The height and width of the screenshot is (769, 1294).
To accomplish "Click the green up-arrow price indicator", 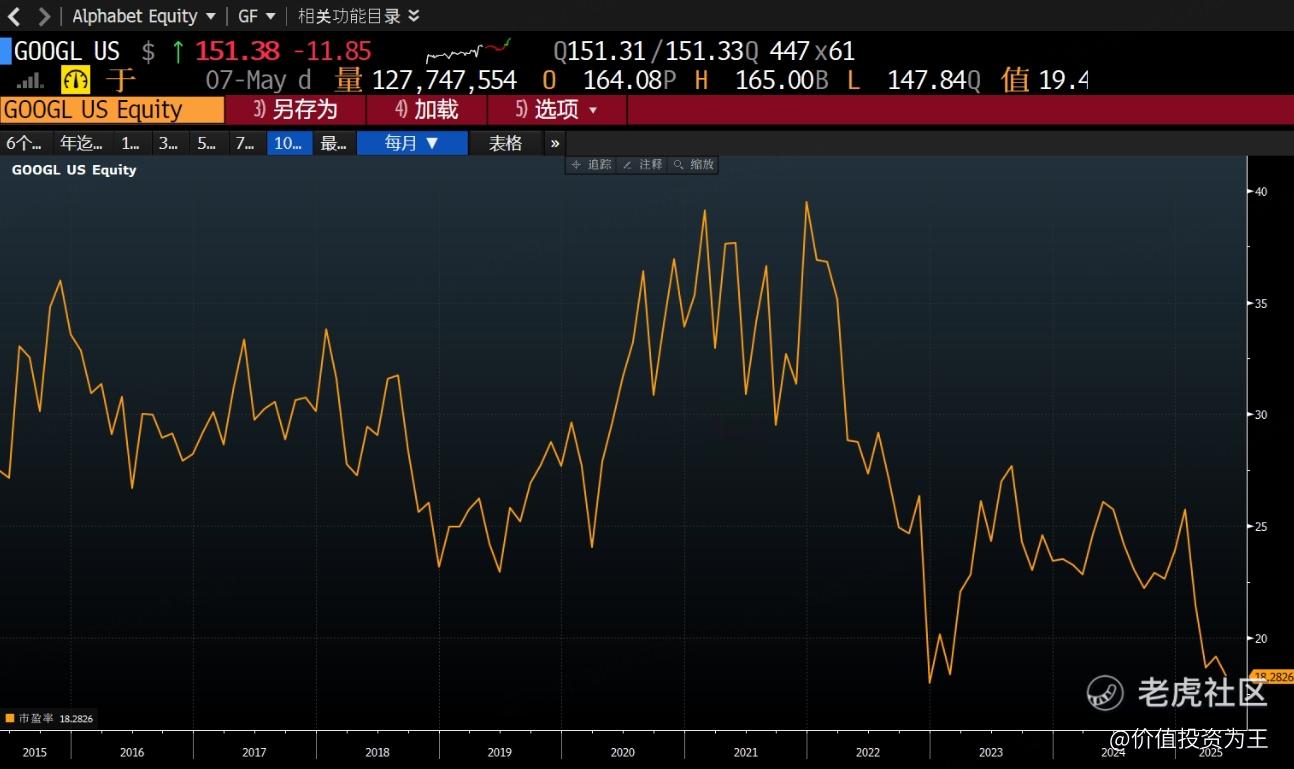I will click(178, 51).
